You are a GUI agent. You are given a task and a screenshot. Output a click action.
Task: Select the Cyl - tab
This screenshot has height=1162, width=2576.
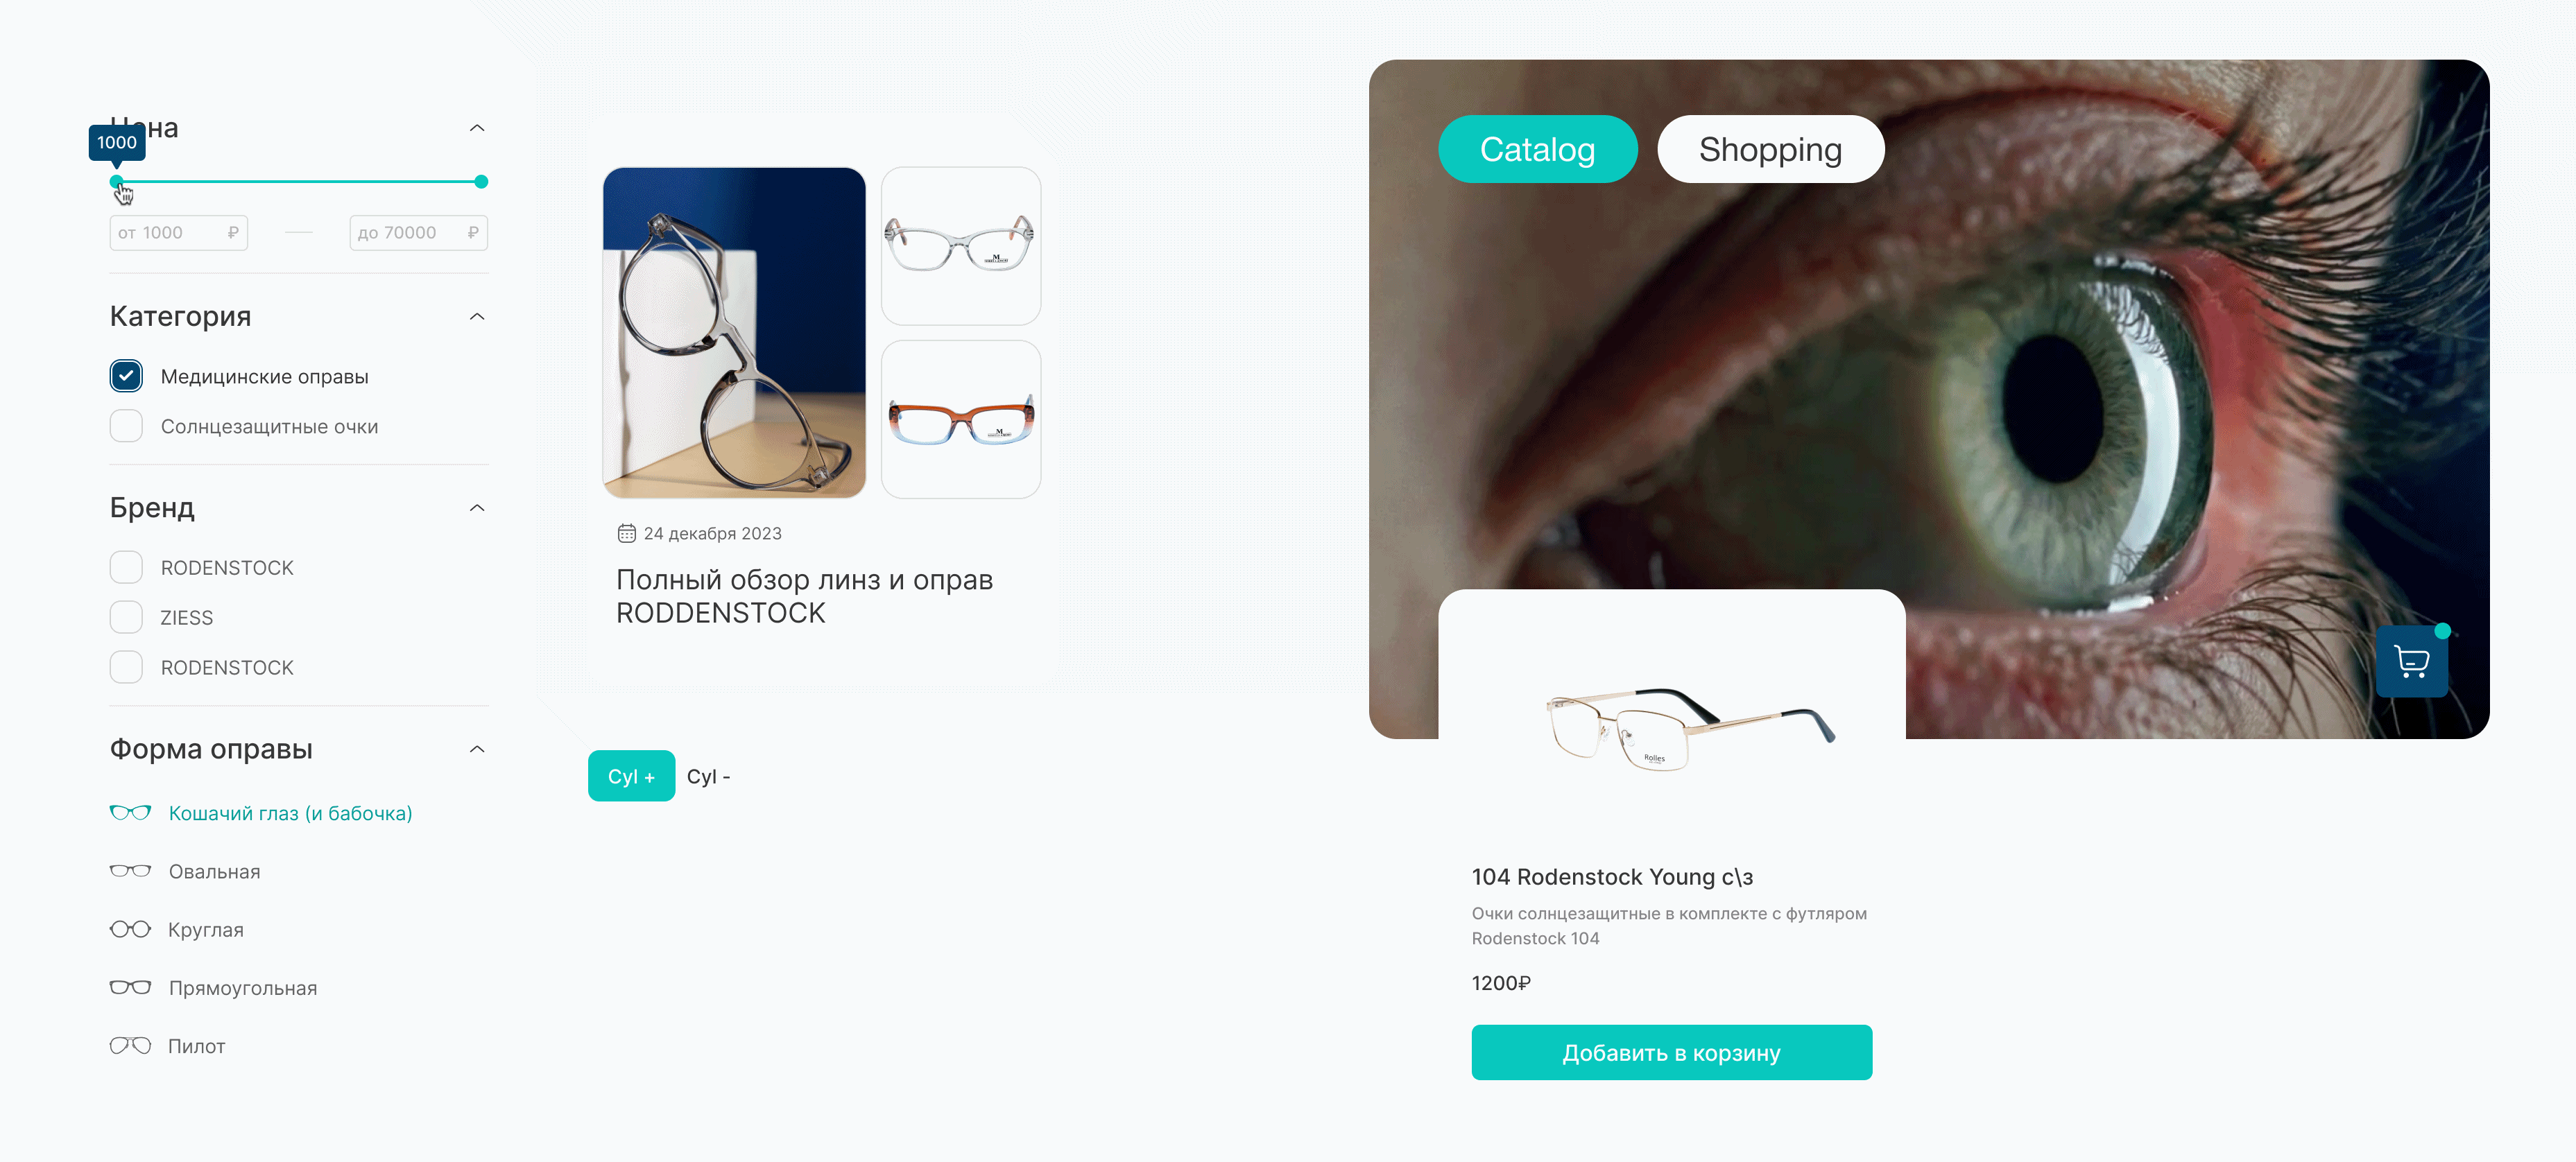pos(708,776)
